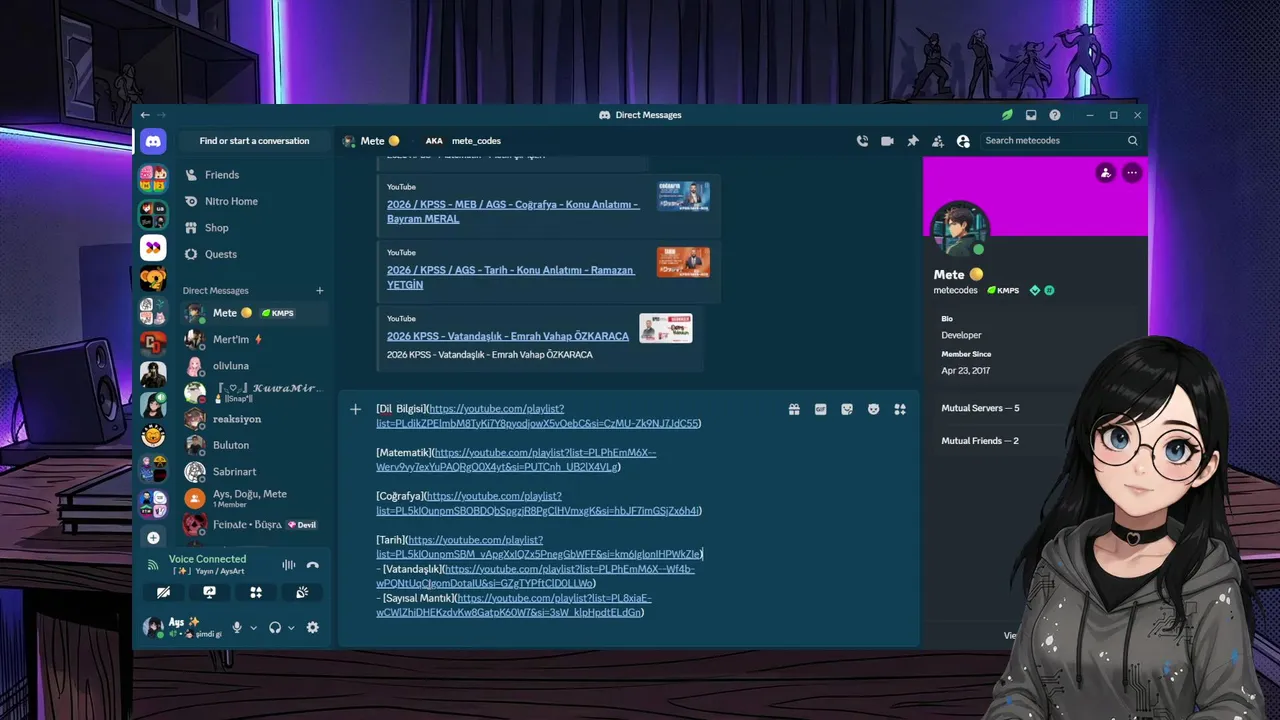Open the GIF picker
Viewport: 1280px width, 720px height.
tap(821, 409)
